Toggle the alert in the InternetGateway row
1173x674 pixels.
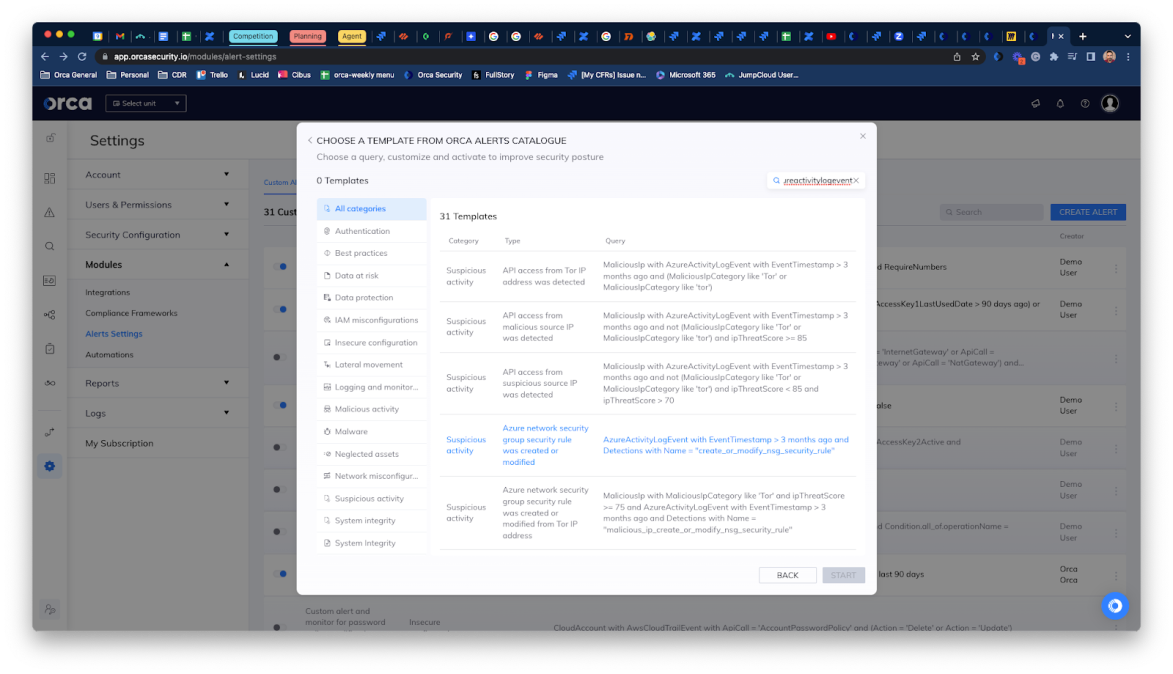point(279,357)
